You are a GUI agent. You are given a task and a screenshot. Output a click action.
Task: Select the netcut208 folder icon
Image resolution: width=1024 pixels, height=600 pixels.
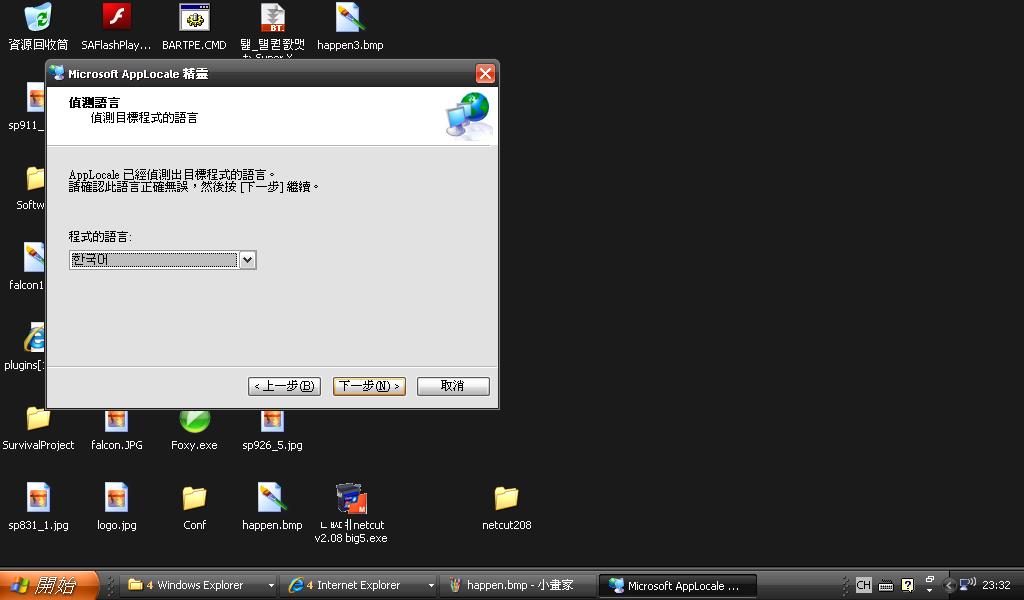pyautogui.click(x=506, y=499)
